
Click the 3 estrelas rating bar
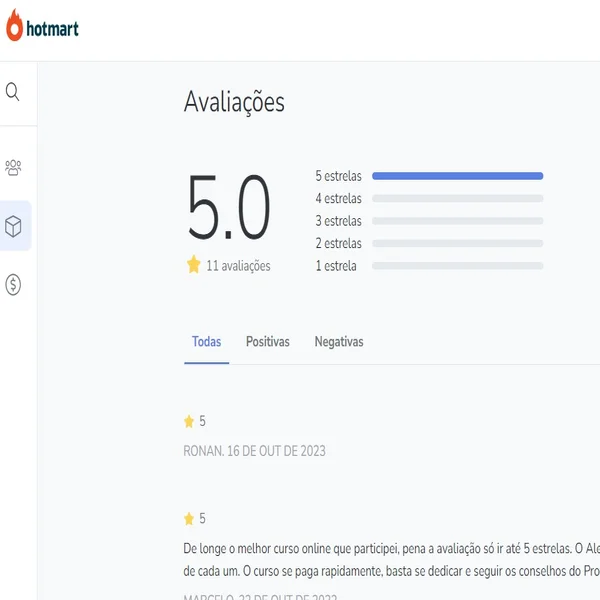[458, 221]
